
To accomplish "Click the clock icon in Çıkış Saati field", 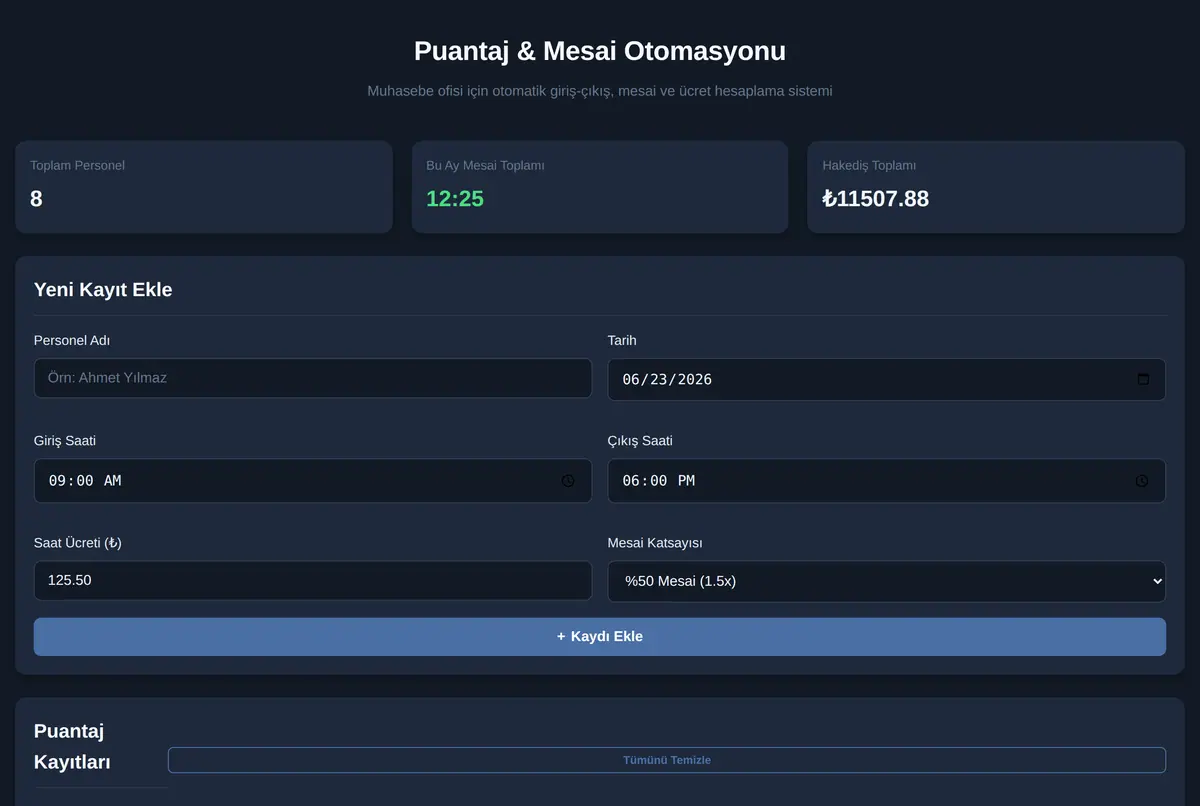I will pyautogui.click(x=1142, y=481).
